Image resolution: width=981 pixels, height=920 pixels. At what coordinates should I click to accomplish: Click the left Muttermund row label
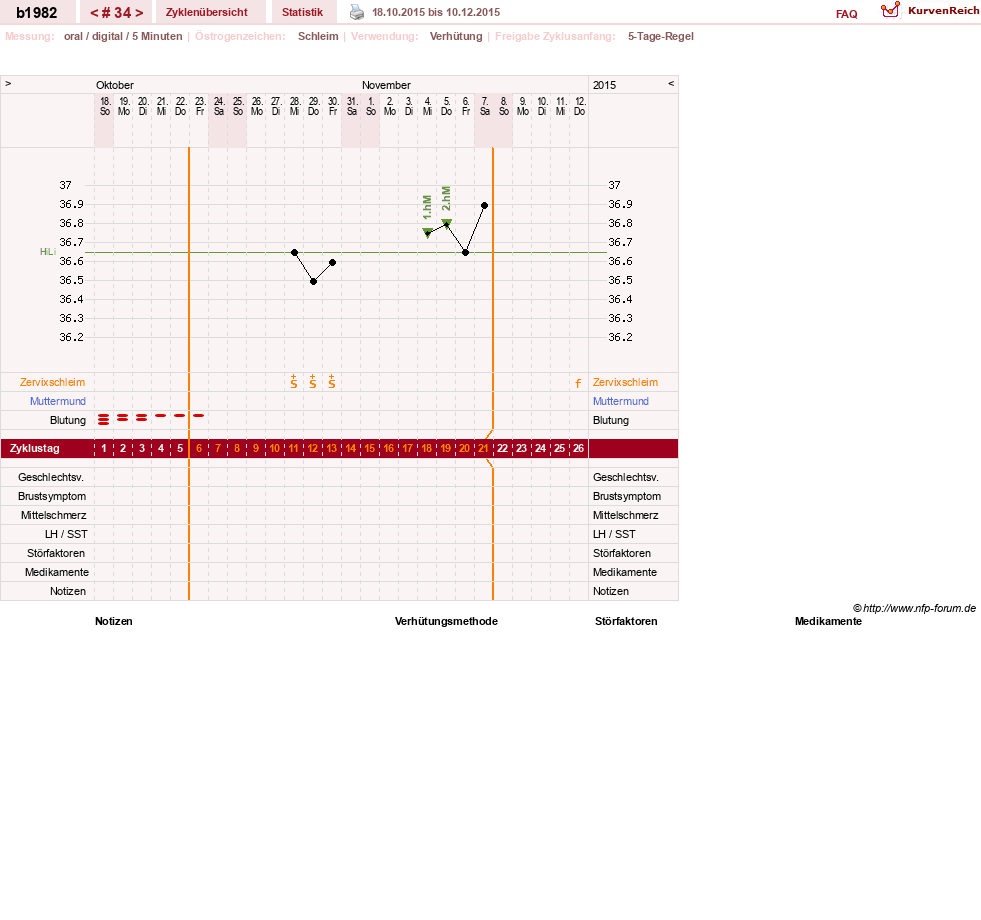click(58, 401)
